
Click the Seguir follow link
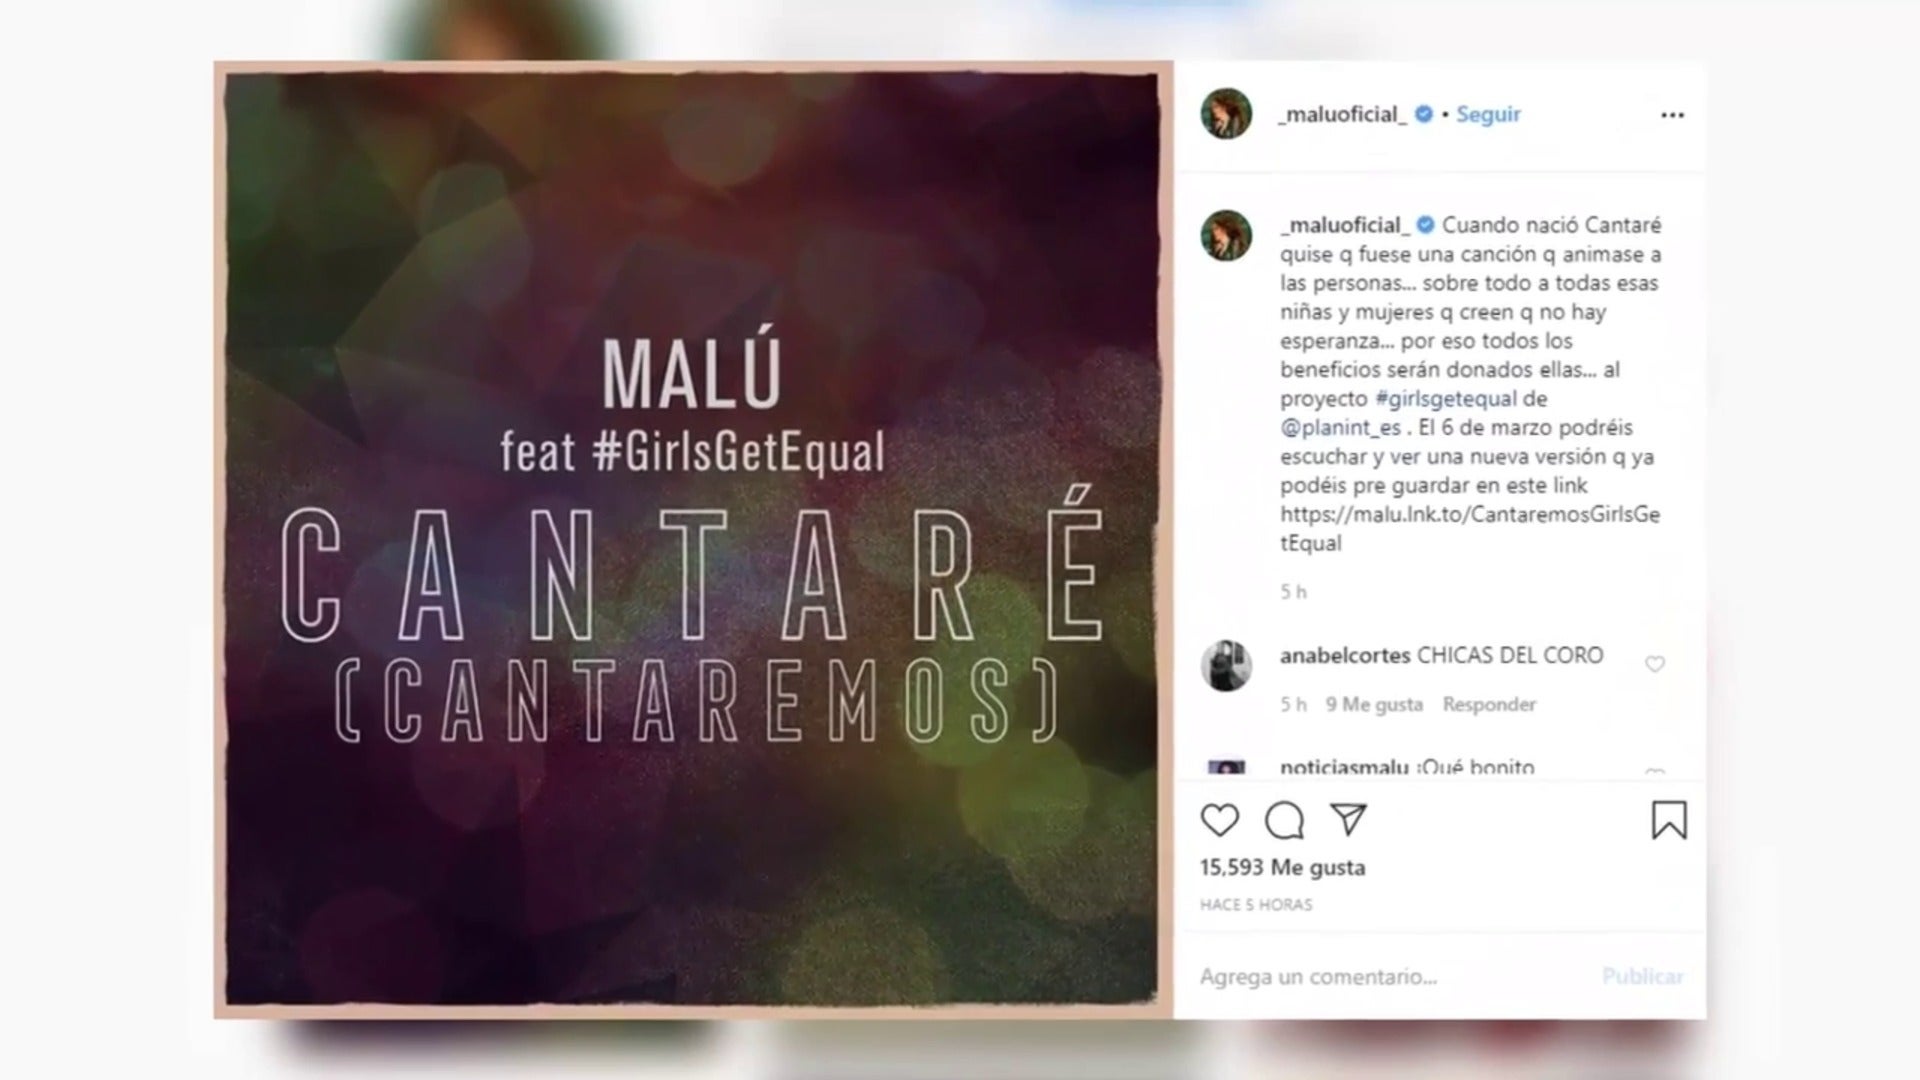tap(1488, 114)
